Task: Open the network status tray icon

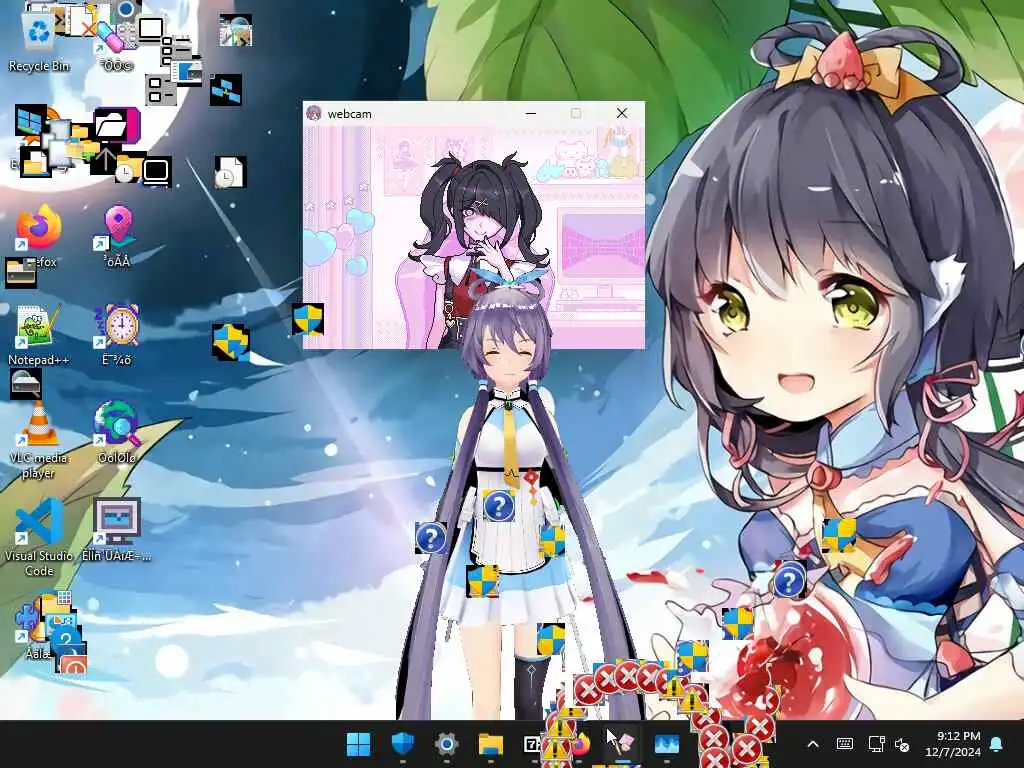Action: [876, 744]
